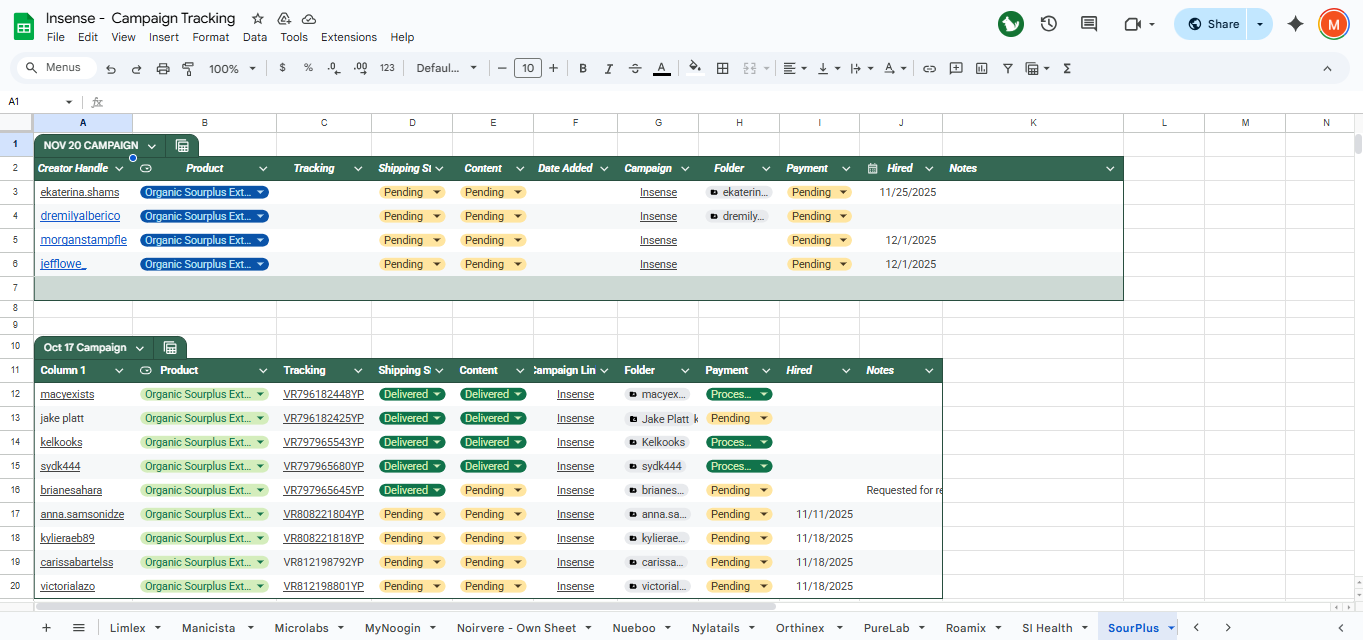Open the Insert menu
This screenshot has width=1363, height=640.
tap(164, 37)
